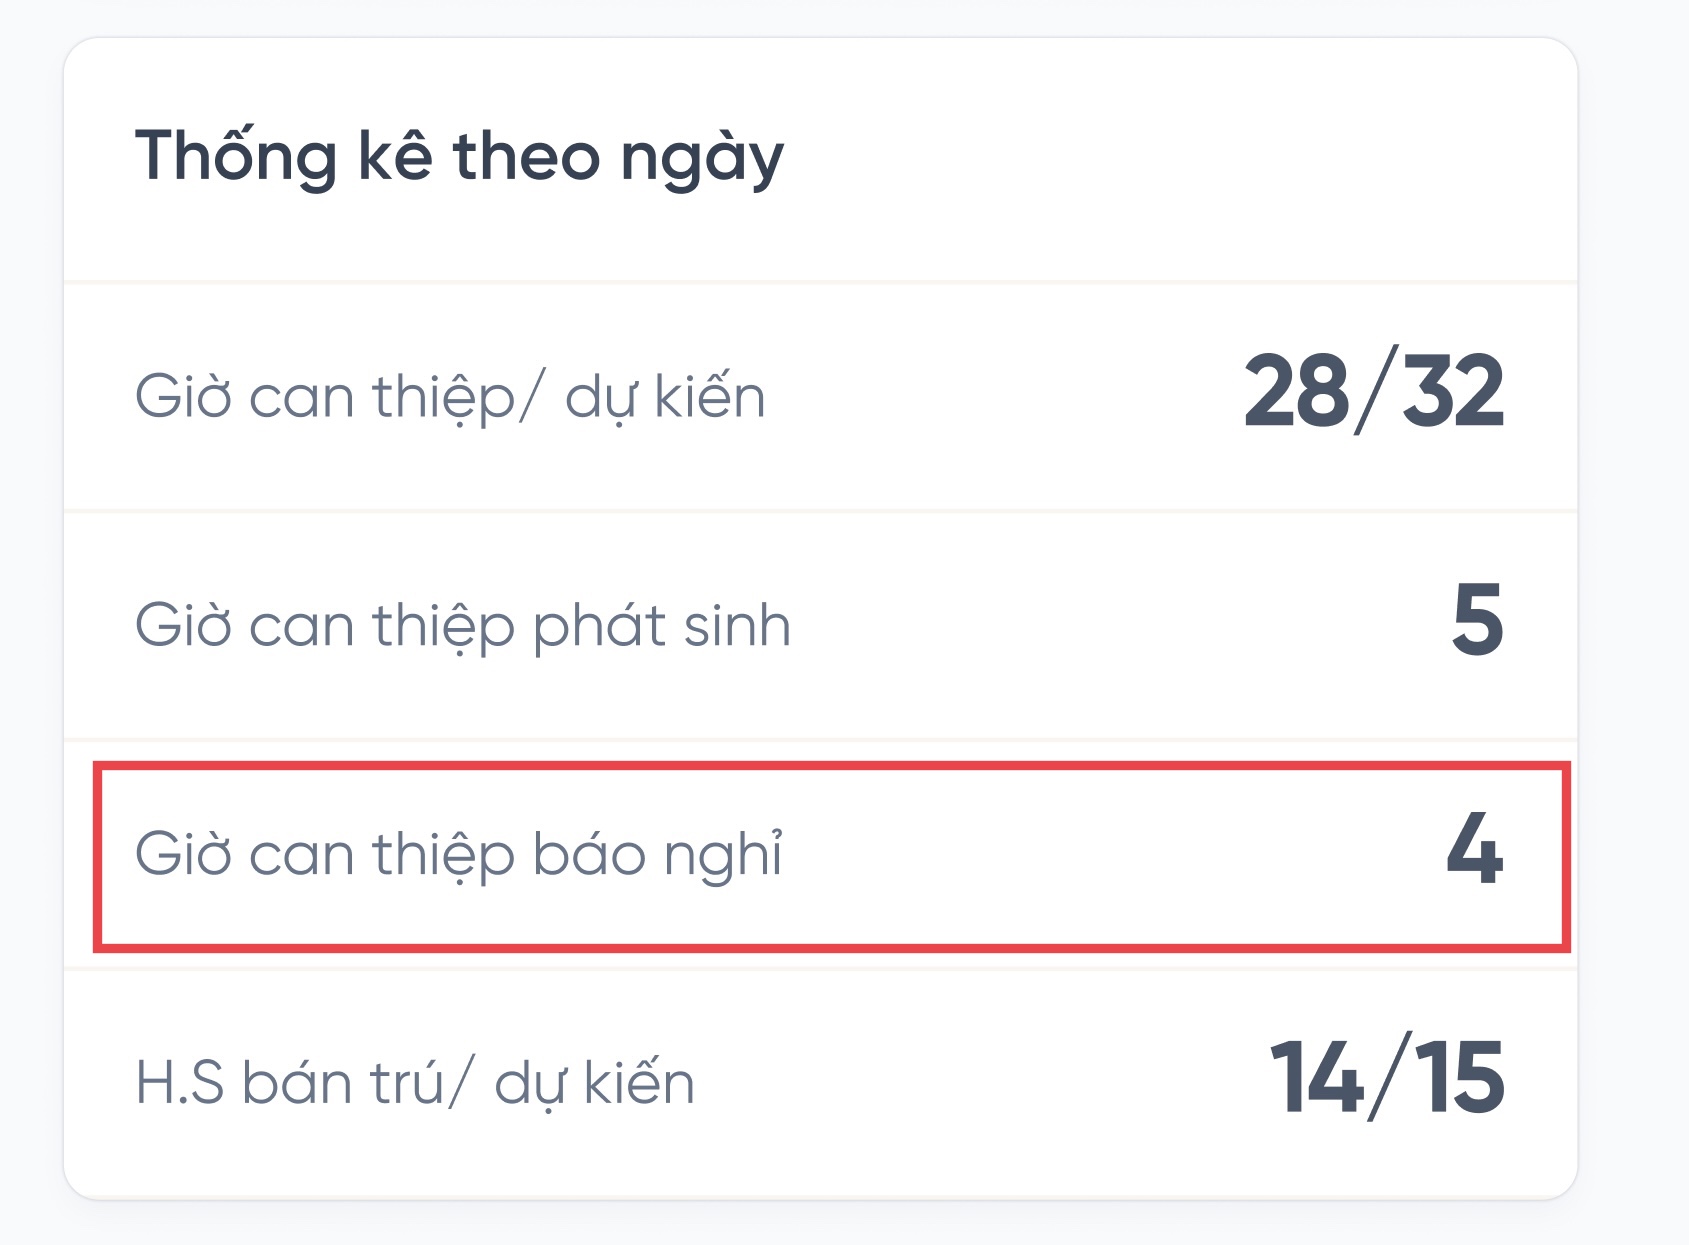The image size is (1689, 1245).
Task: Click the "Thống kê theo ngày" card title
Action: click(x=459, y=158)
